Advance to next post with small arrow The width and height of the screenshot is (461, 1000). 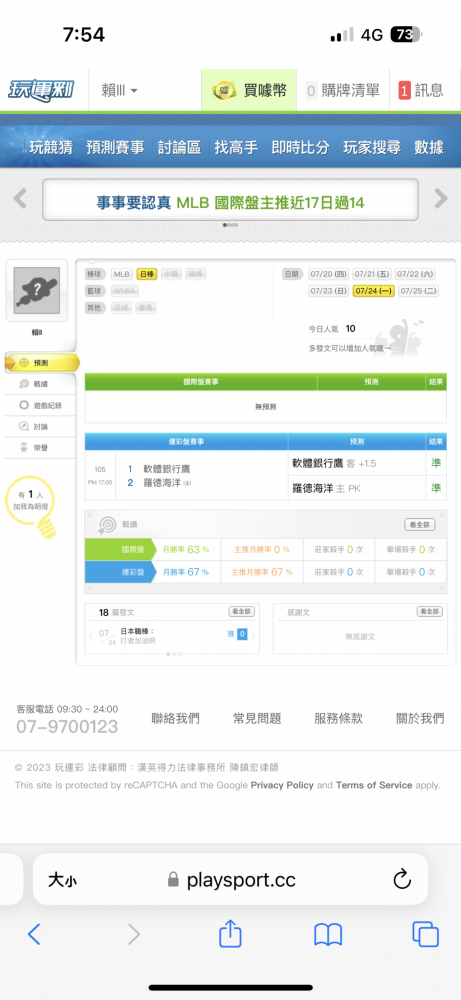(x=254, y=636)
